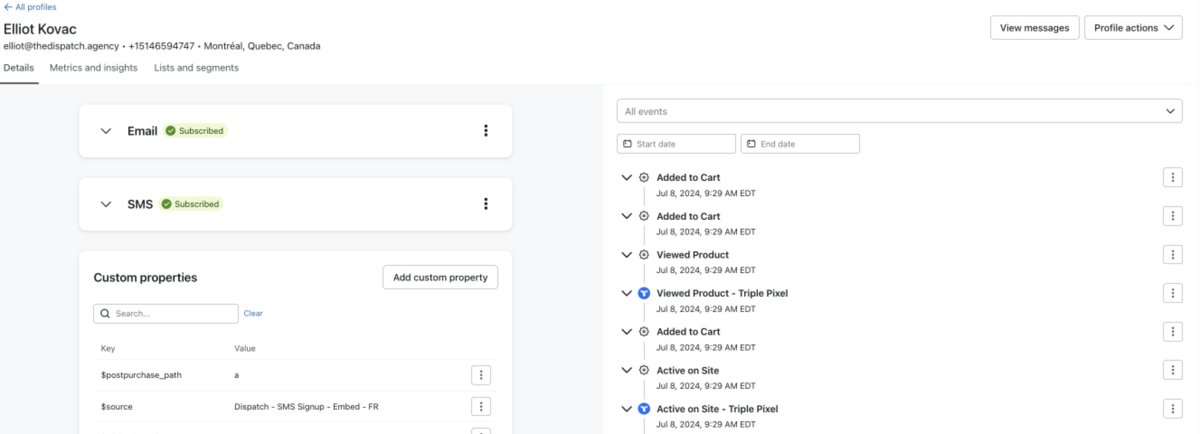Click the Active on Site - Triple Pixel event title
Image resolution: width=1200 pixels, height=434 pixels.
click(717, 409)
